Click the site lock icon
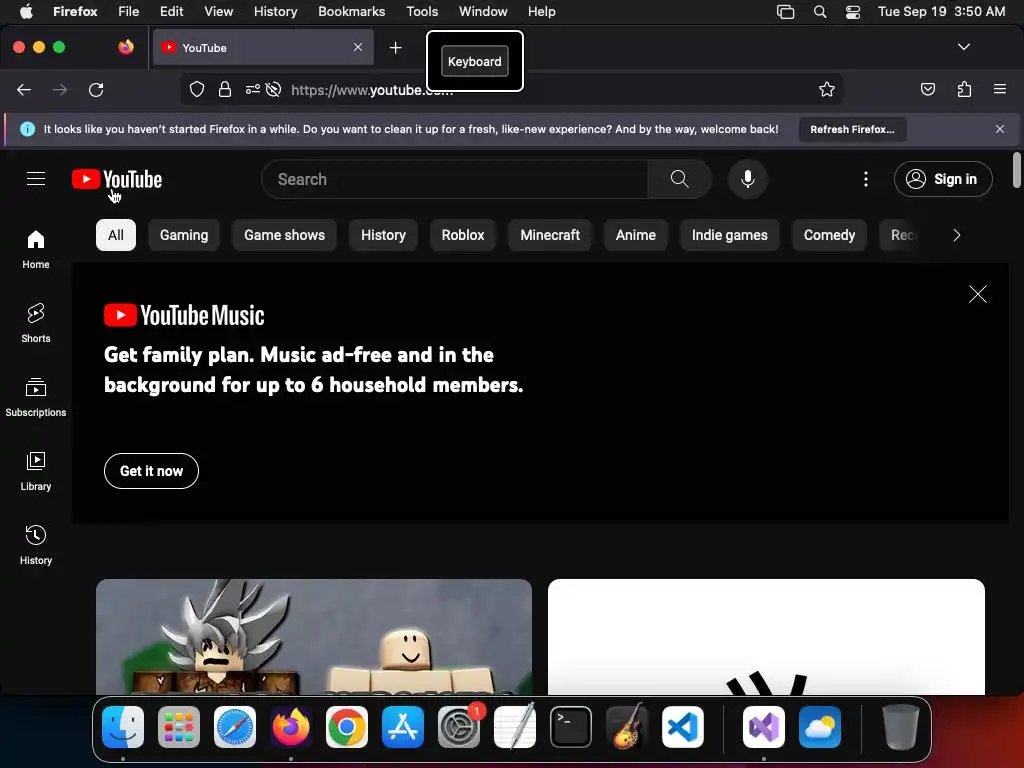The width and height of the screenshot is (1024, 768). pos(225,89)
